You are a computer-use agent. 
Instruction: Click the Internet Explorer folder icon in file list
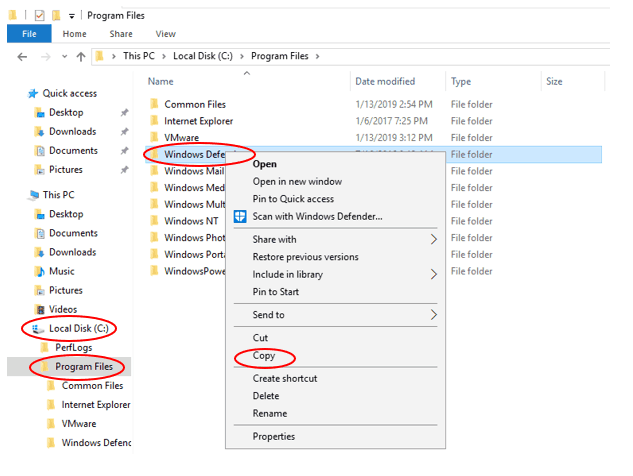click(x=154, y=121)
